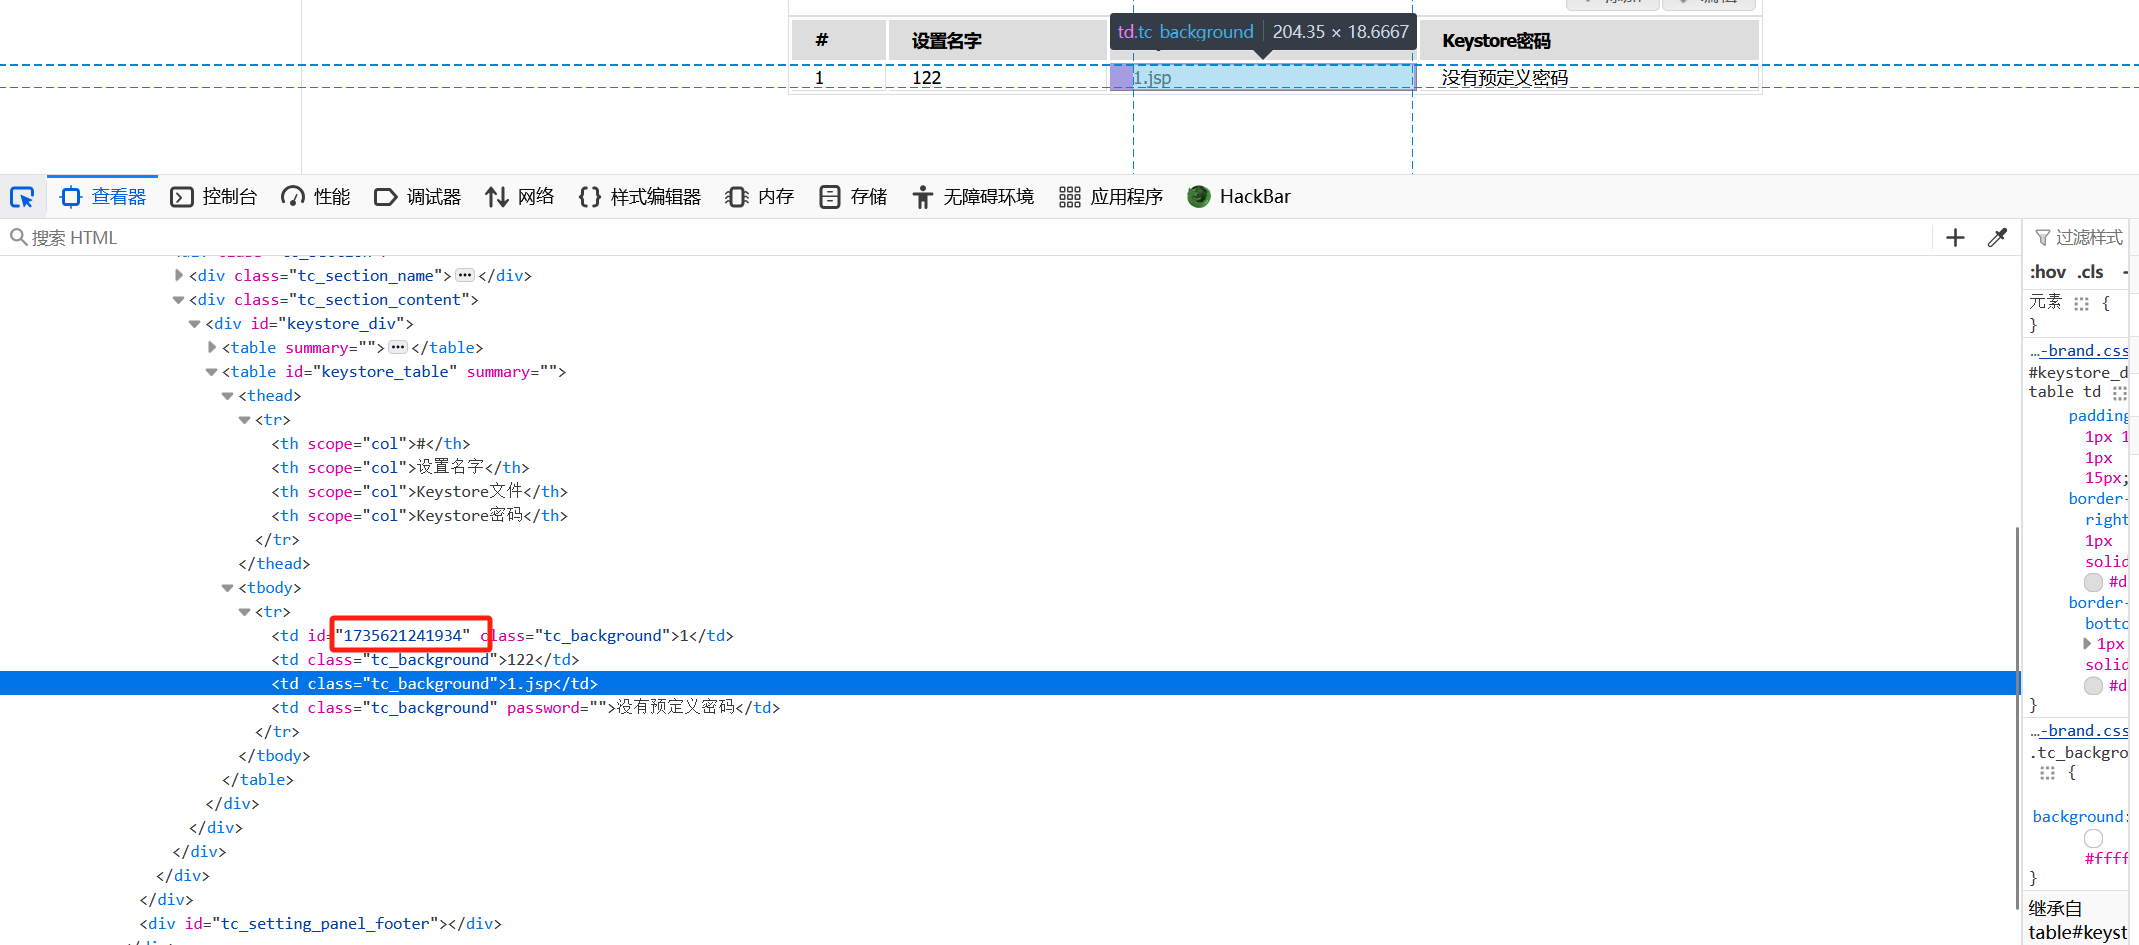The width and height of the screenshot is (2139, 945).
Task: Collapse the tr node under thead
Action: 244,420
